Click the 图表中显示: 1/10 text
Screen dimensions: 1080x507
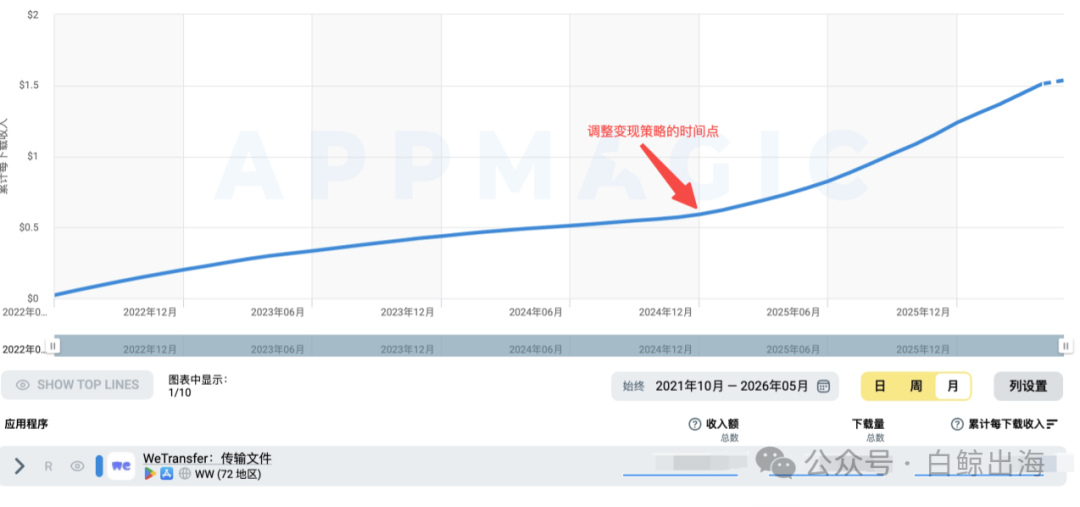(x=198, y=386)
